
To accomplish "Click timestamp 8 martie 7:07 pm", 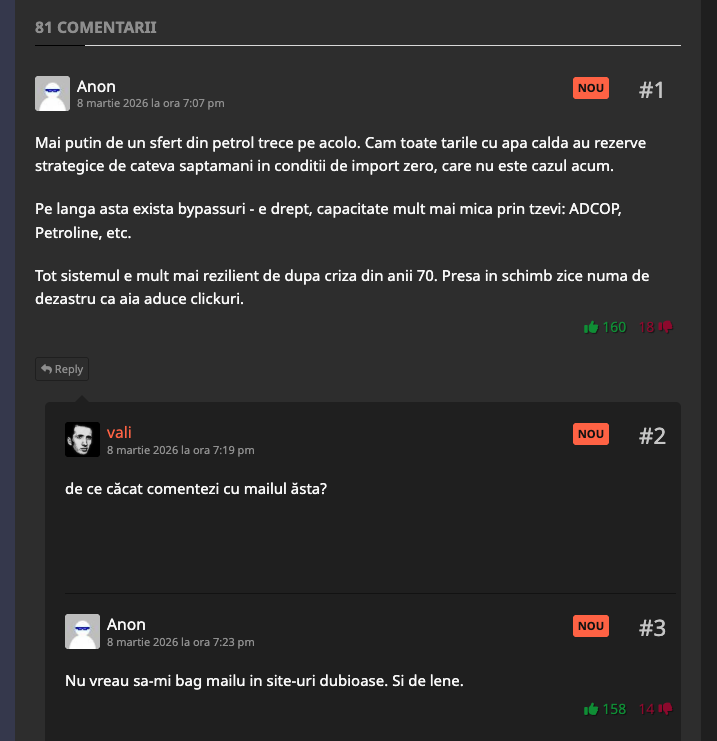I will [x=150, y=103].
